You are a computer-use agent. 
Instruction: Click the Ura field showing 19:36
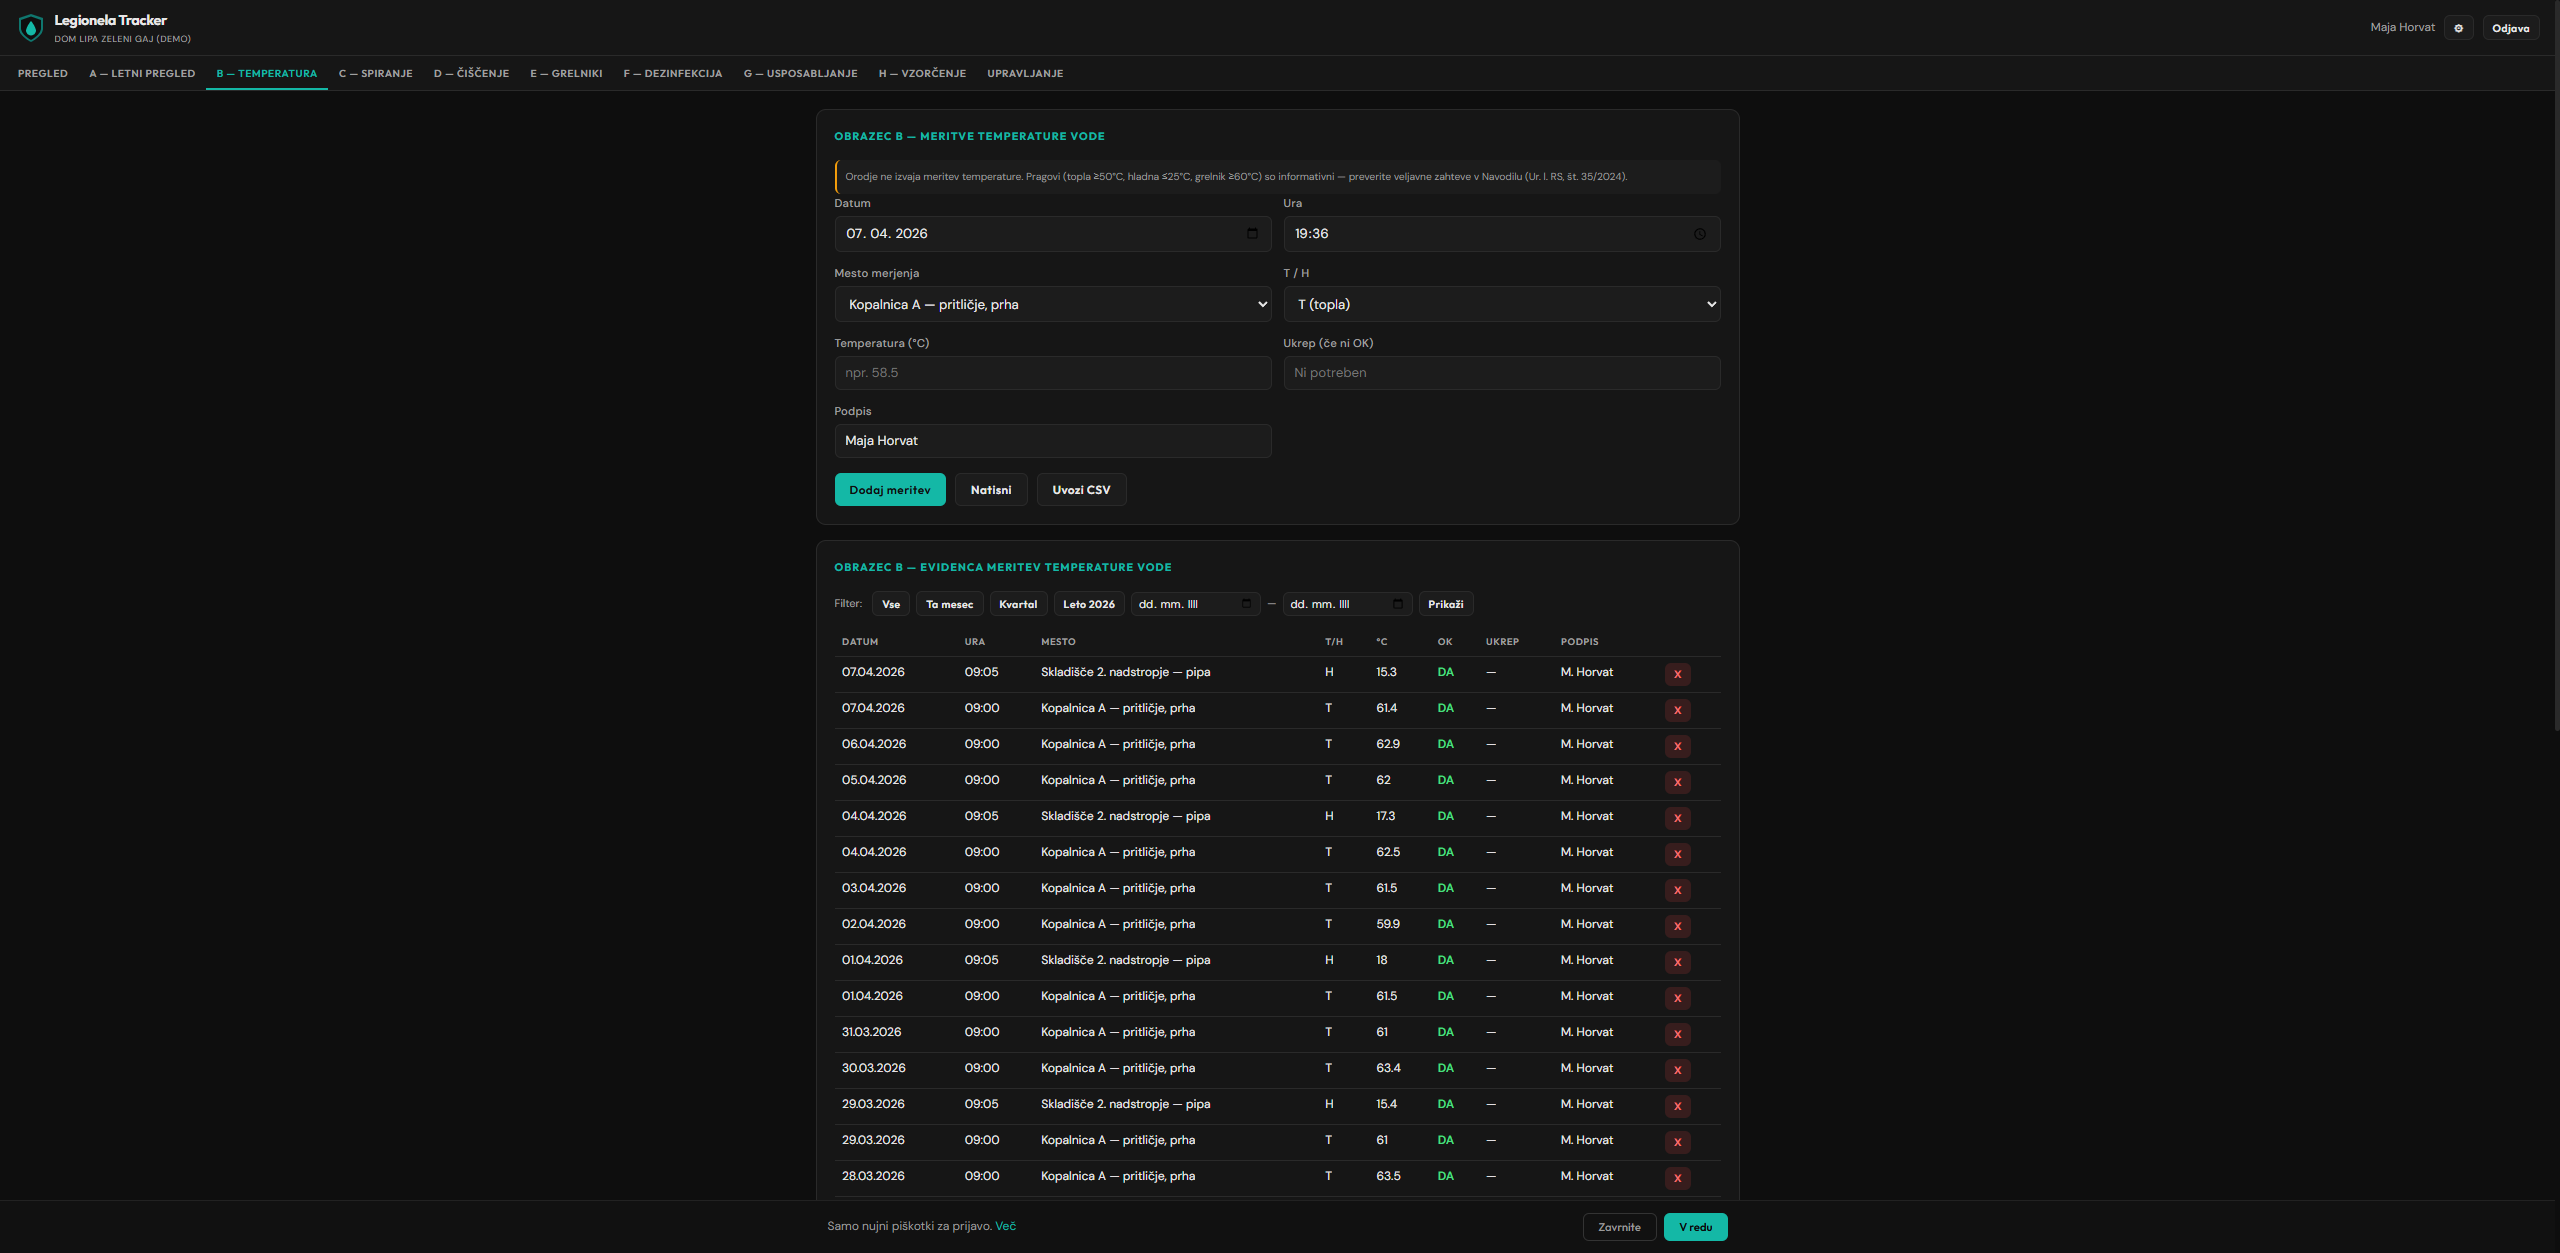(x=1501, y=234)
